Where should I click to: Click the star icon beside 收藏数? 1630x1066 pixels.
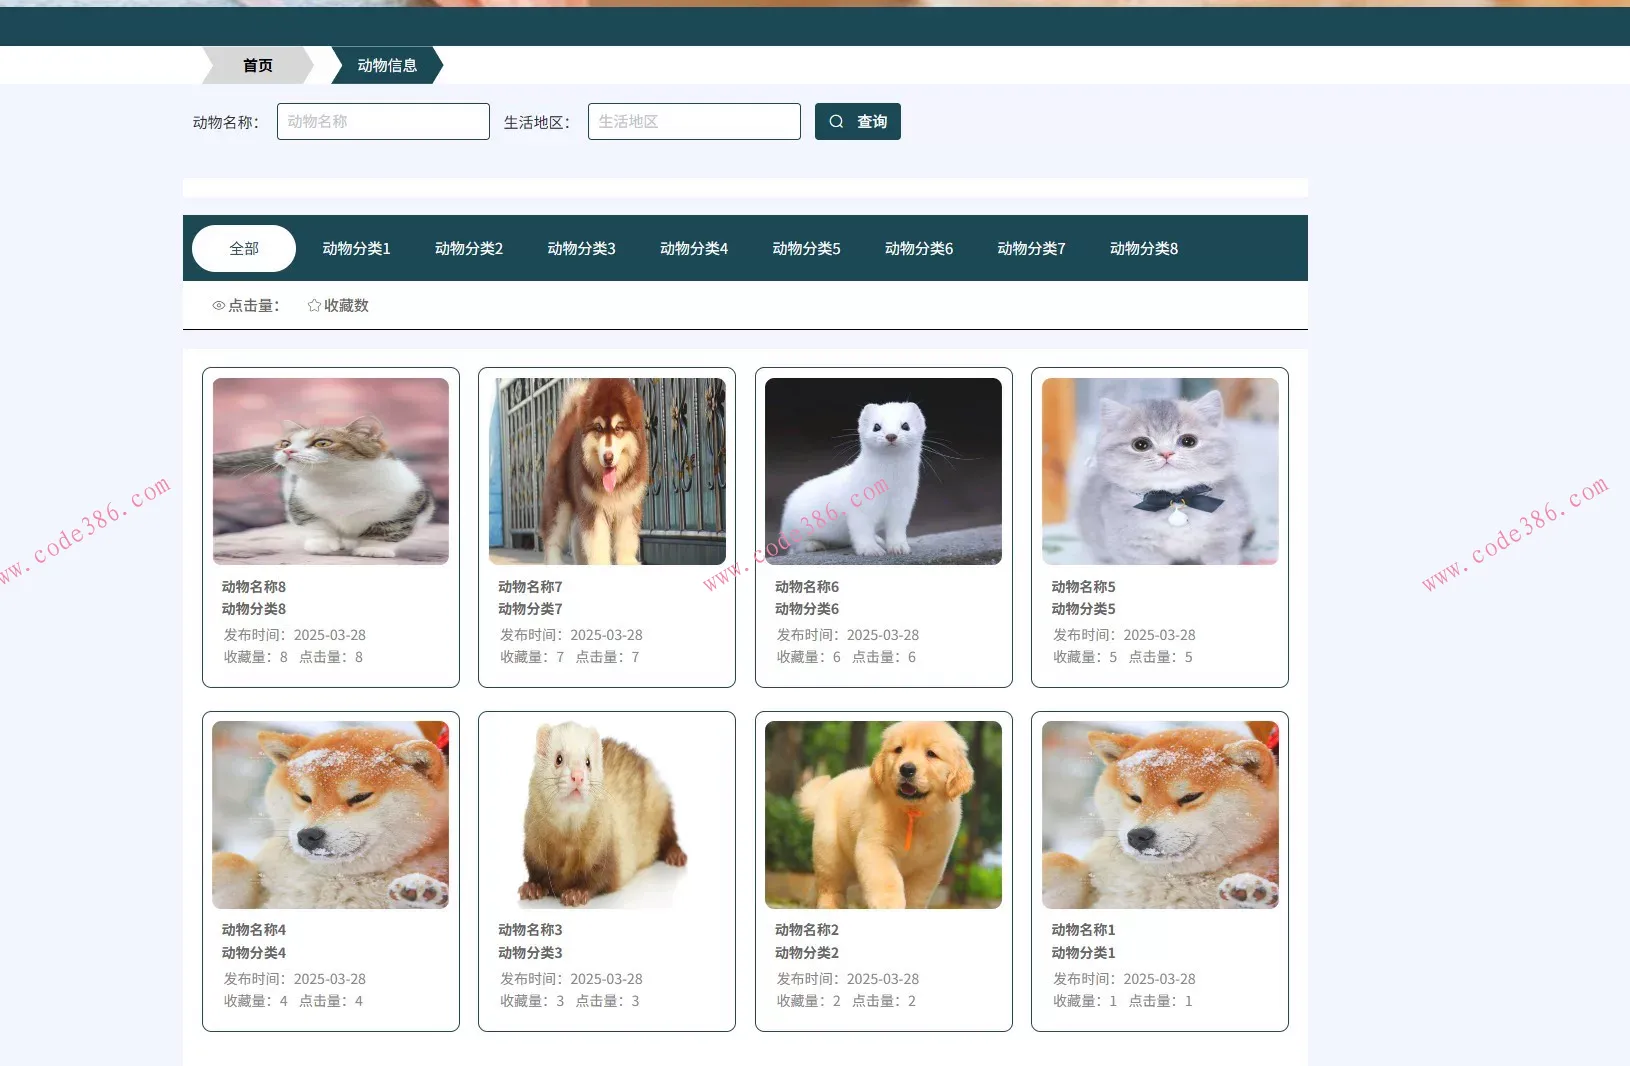[x=313, y=305]
